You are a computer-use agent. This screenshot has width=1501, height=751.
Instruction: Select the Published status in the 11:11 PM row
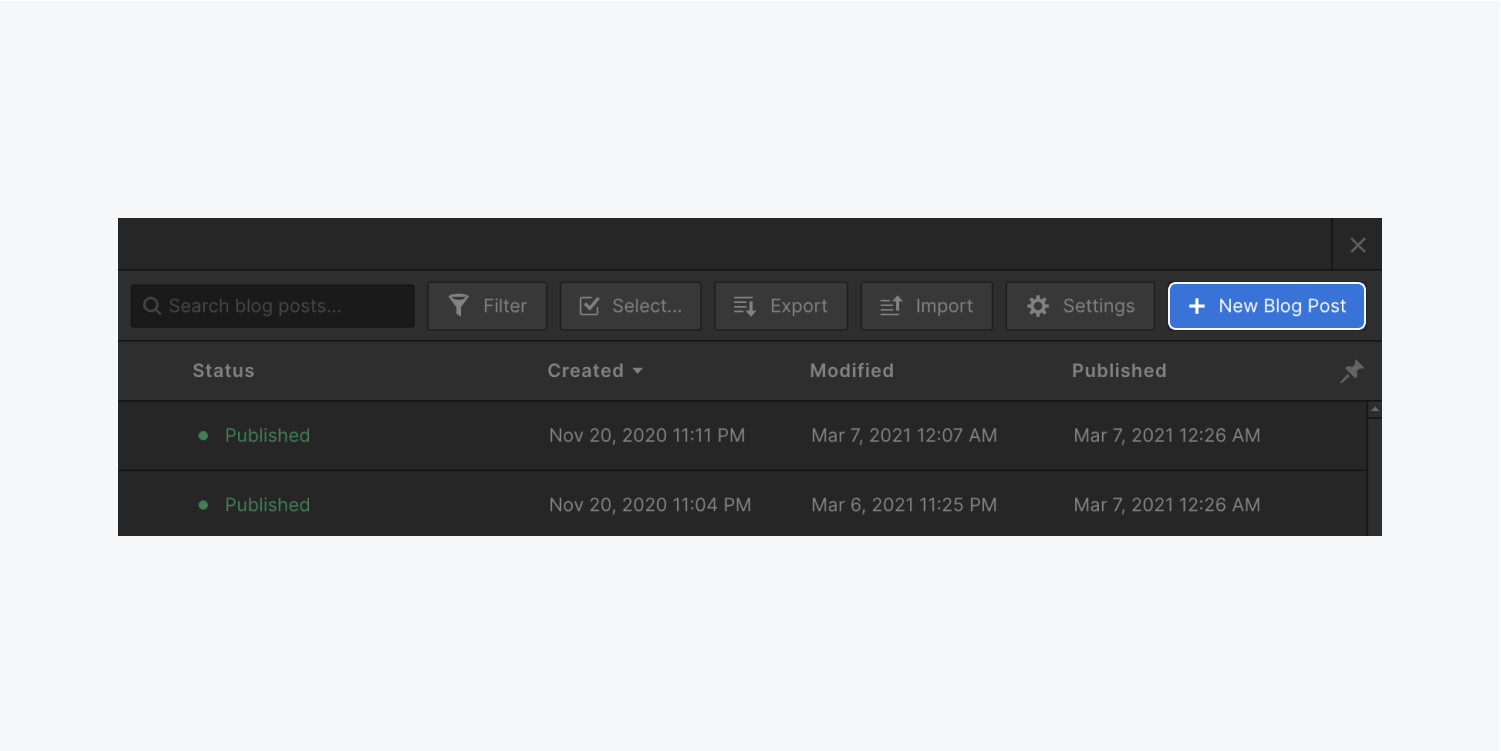pyautogui.click(x=267, y=435)
